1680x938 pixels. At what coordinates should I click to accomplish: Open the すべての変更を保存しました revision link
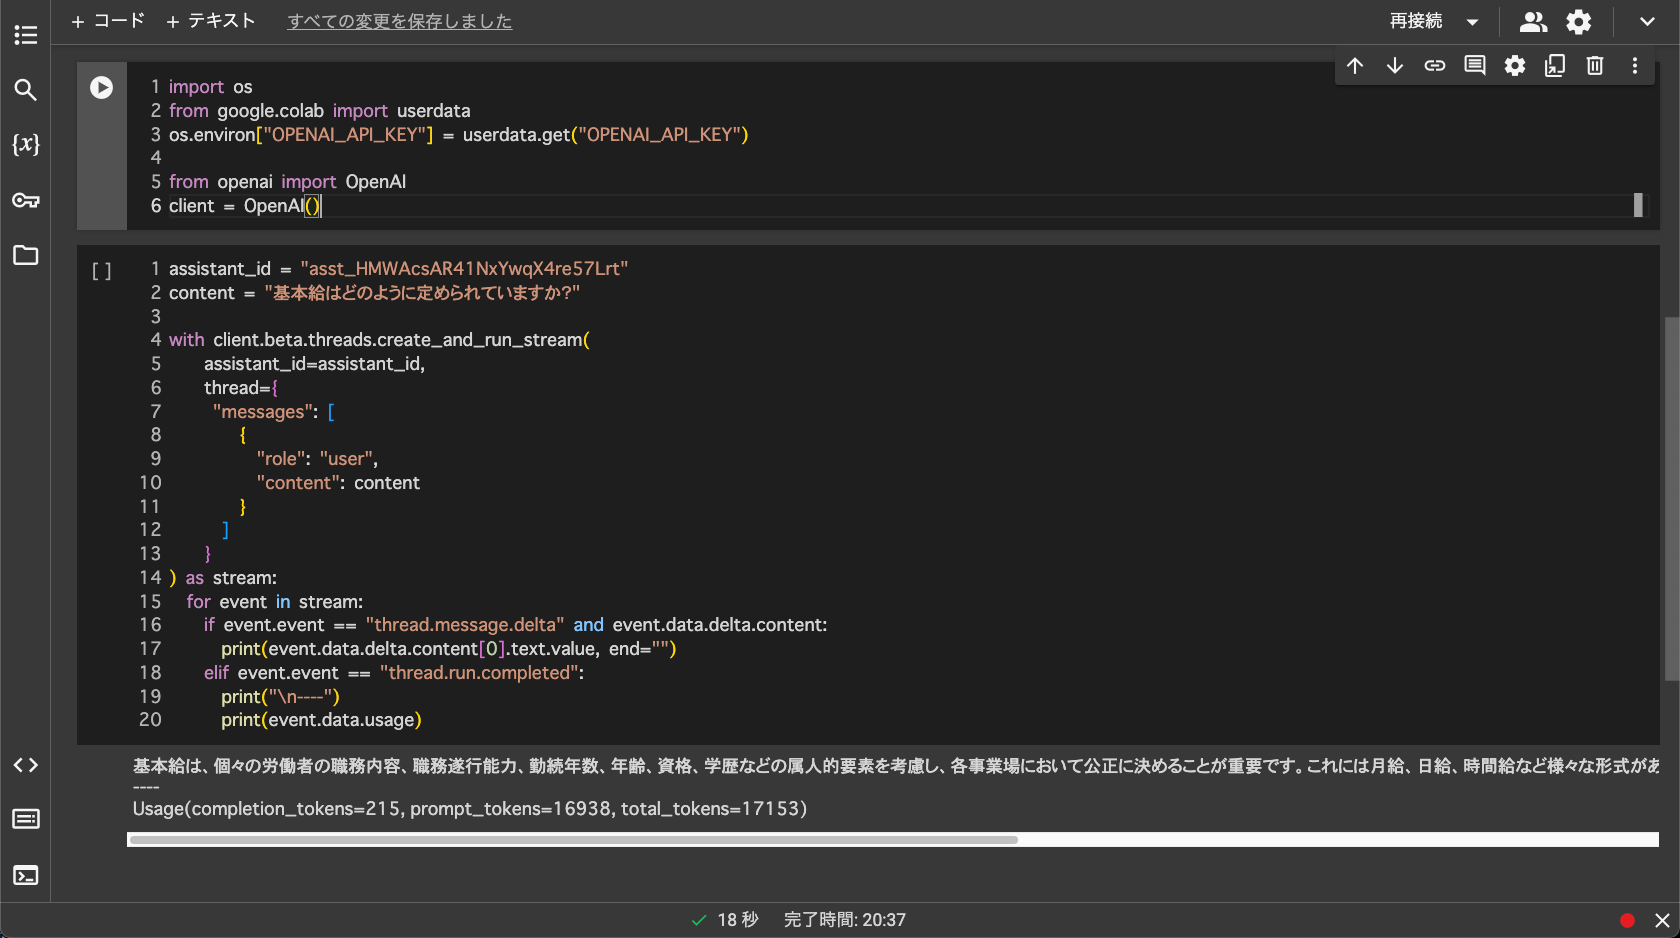pos(399,21)
